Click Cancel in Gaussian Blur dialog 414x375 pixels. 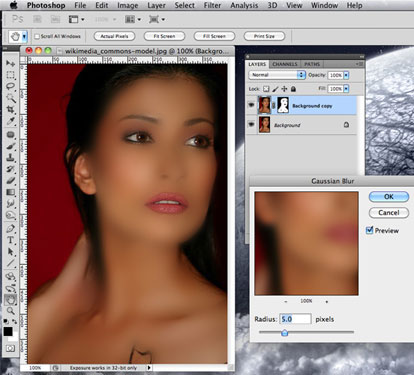pos(389,213)
